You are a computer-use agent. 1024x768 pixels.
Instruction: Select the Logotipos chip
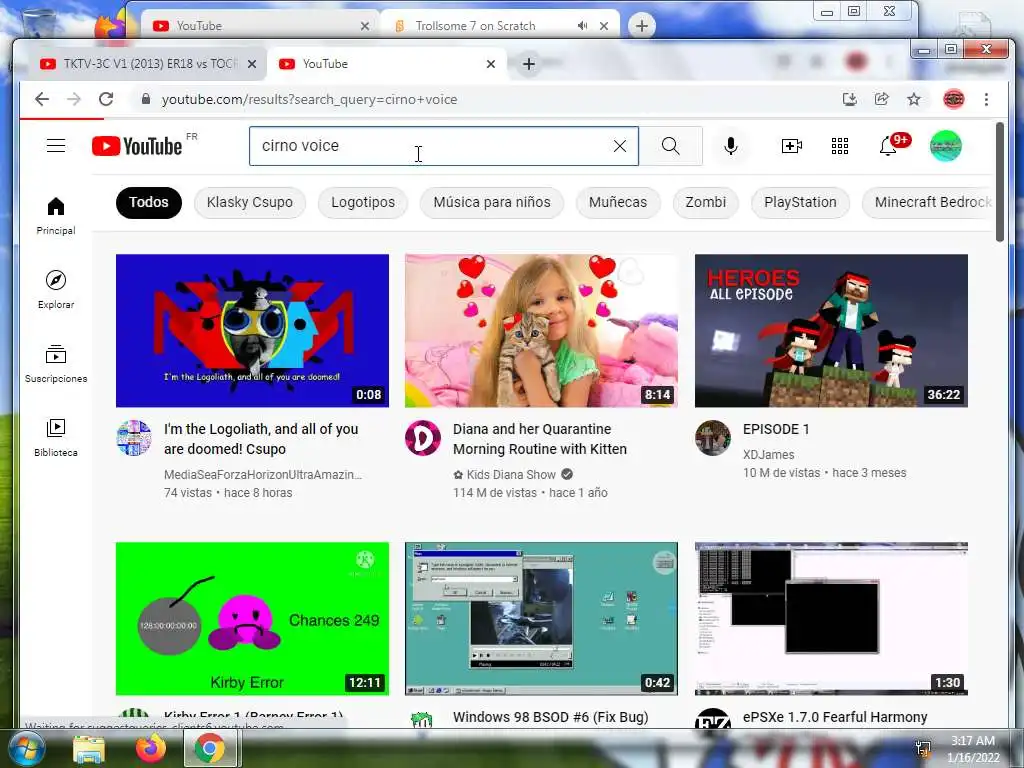coord(363,202)
